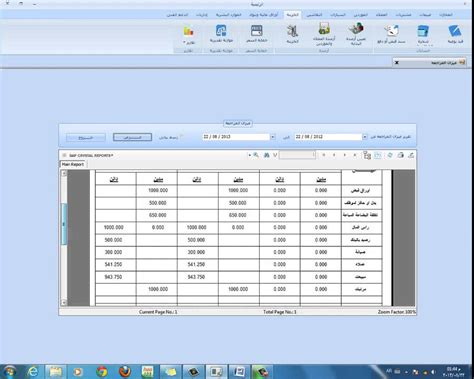Open the zoom magnifier dropdown in viewer
The image size is (474, 379).
click(254, 155)
